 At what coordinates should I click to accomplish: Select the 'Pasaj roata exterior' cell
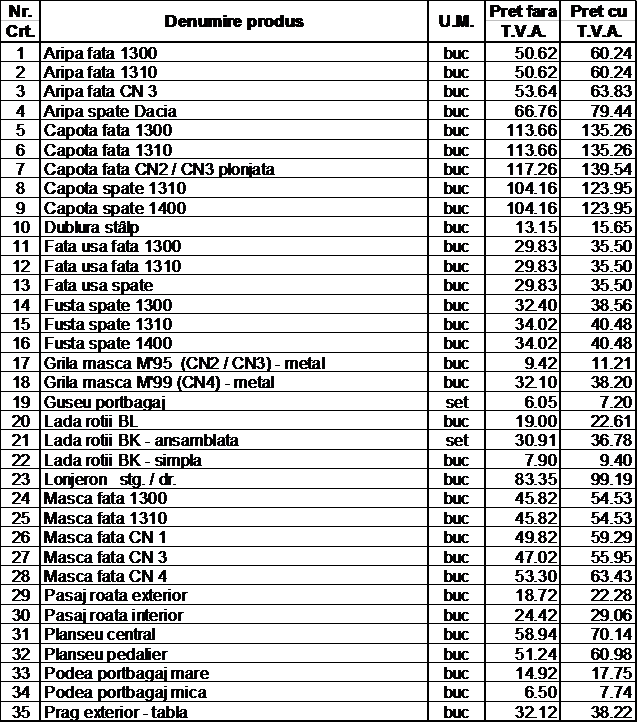(234, 595)
